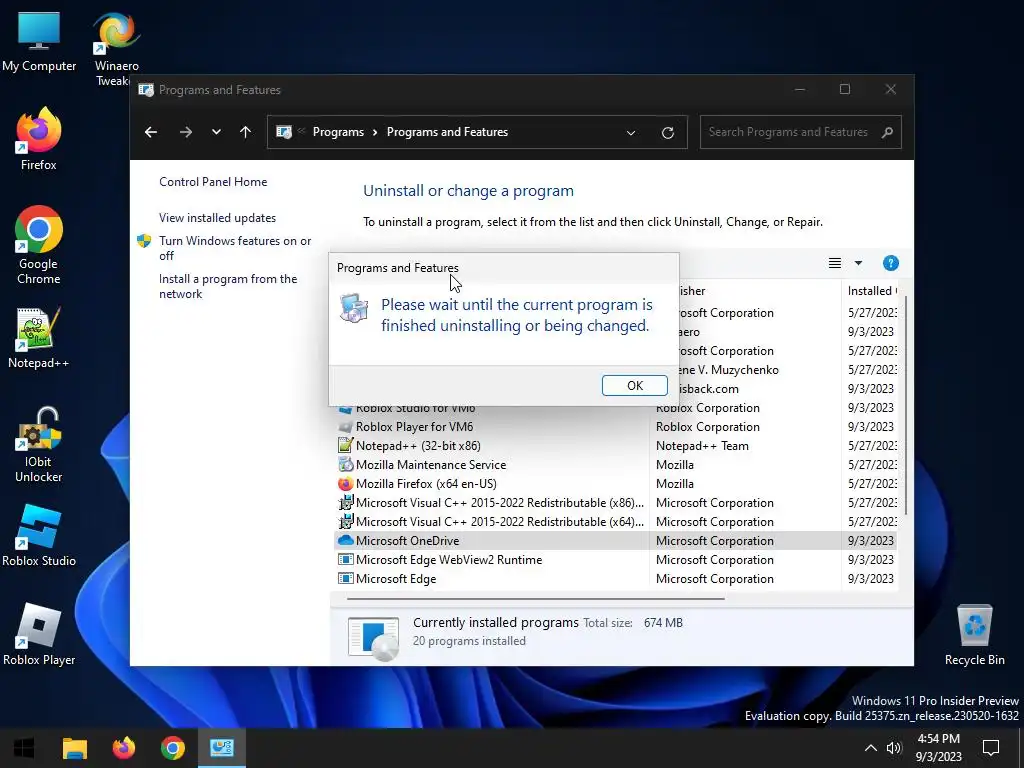Open My Computer desktop icon
The width and height of the screenshot is (1024, 768).
coord(39,42)
